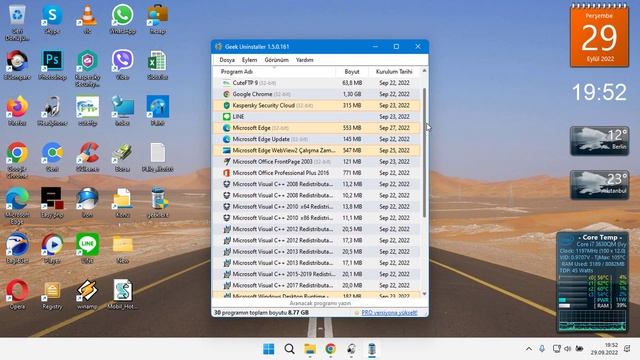The width and height of the screenshot is (640, 360).
Task: Select the CuteFTP 9 row
Action: point(317,83)
